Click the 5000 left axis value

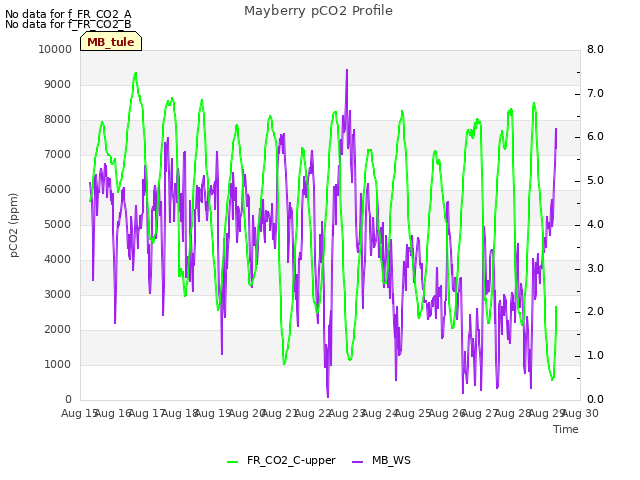pyautogui.click(x=58, y=224)
